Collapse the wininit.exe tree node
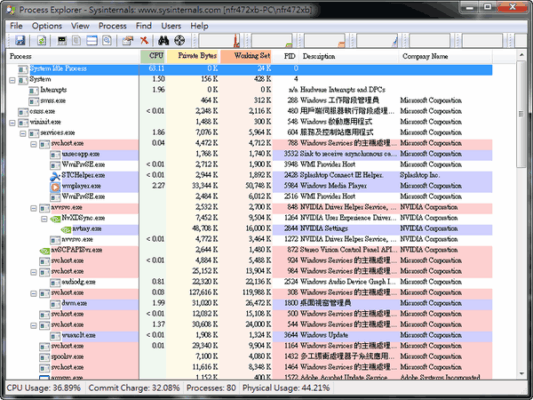This screenshot has height=400, width=533. click(x=12, y=123)
